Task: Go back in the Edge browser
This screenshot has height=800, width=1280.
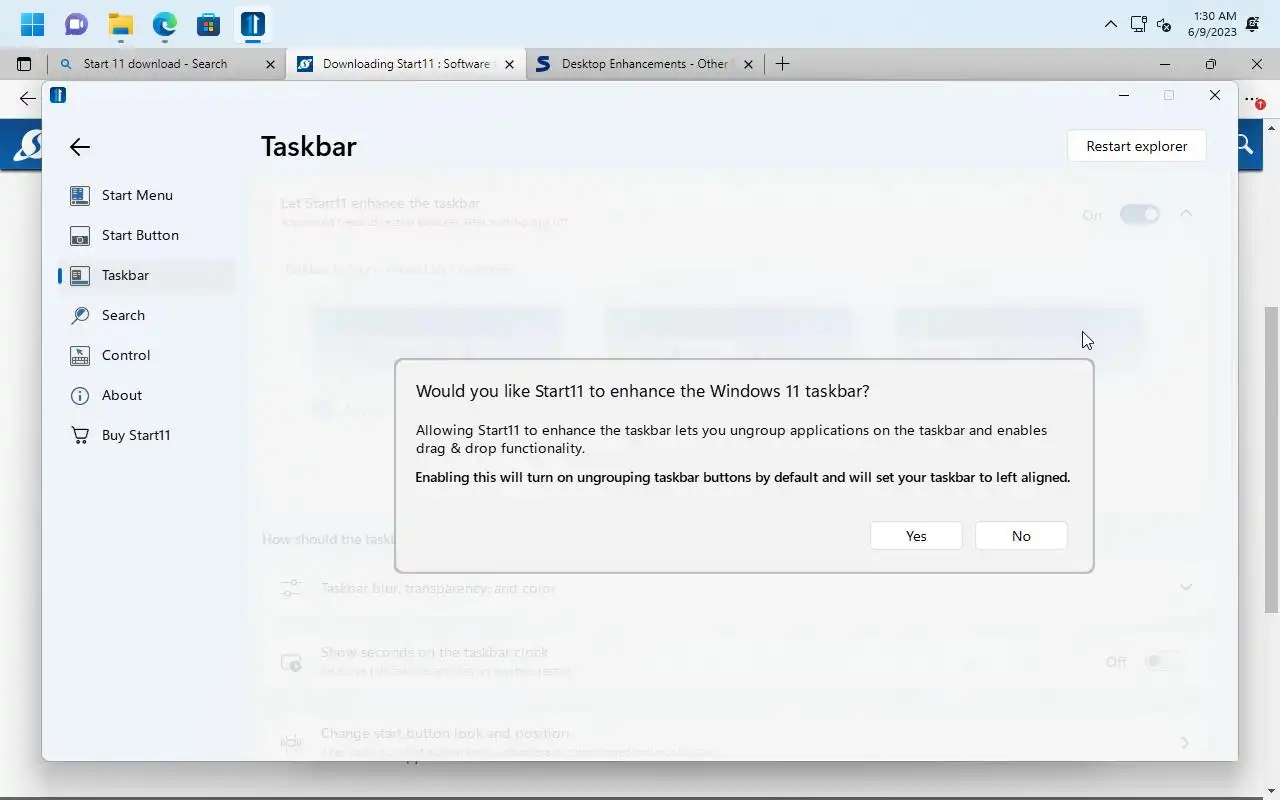Action: click(x=27, y=98)
